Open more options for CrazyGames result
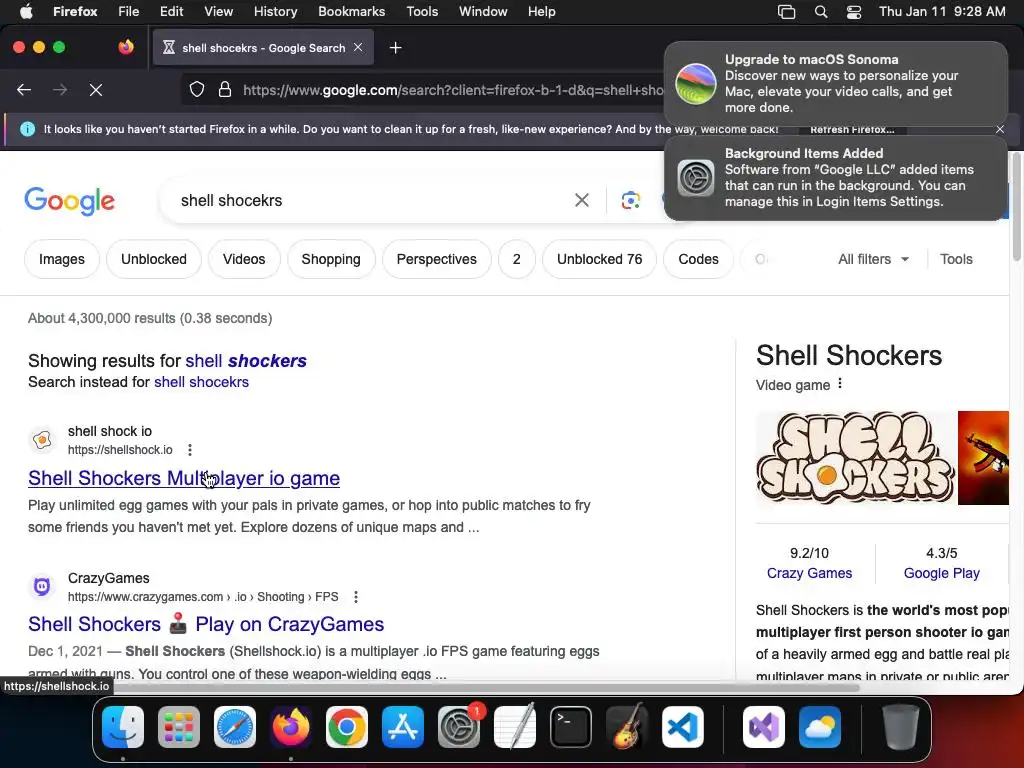Viewport: 1024px width, 768px height. tap(355, 596)
